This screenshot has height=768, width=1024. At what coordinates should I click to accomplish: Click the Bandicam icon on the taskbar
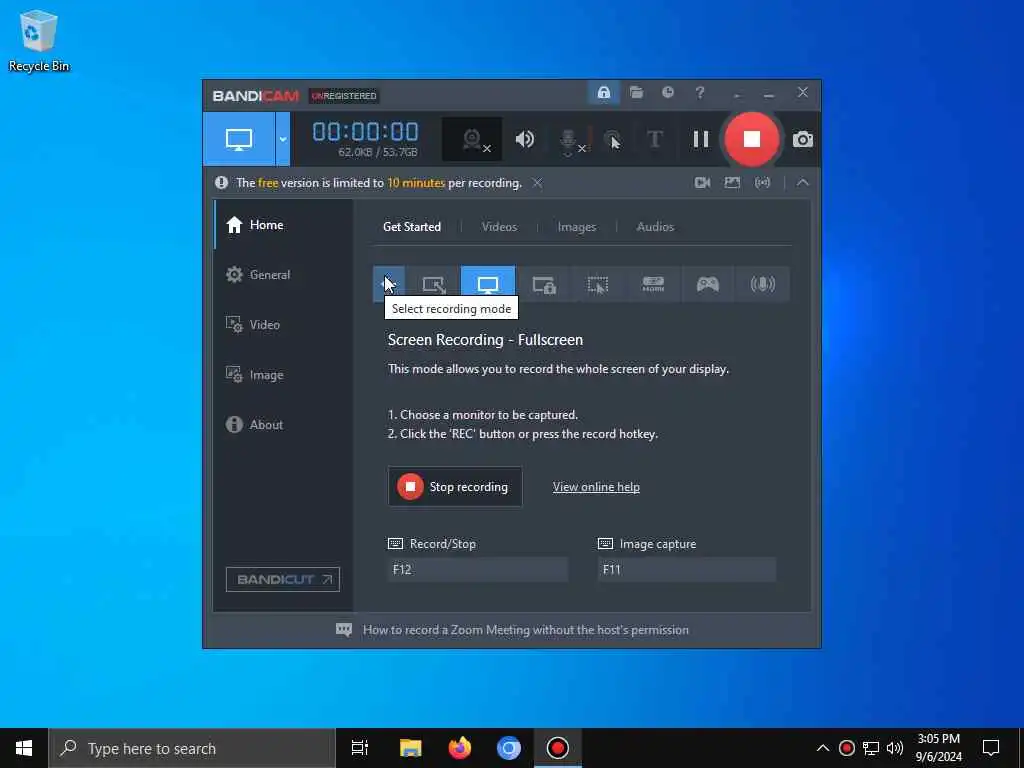pyautogui.click(x=558, y=748)
